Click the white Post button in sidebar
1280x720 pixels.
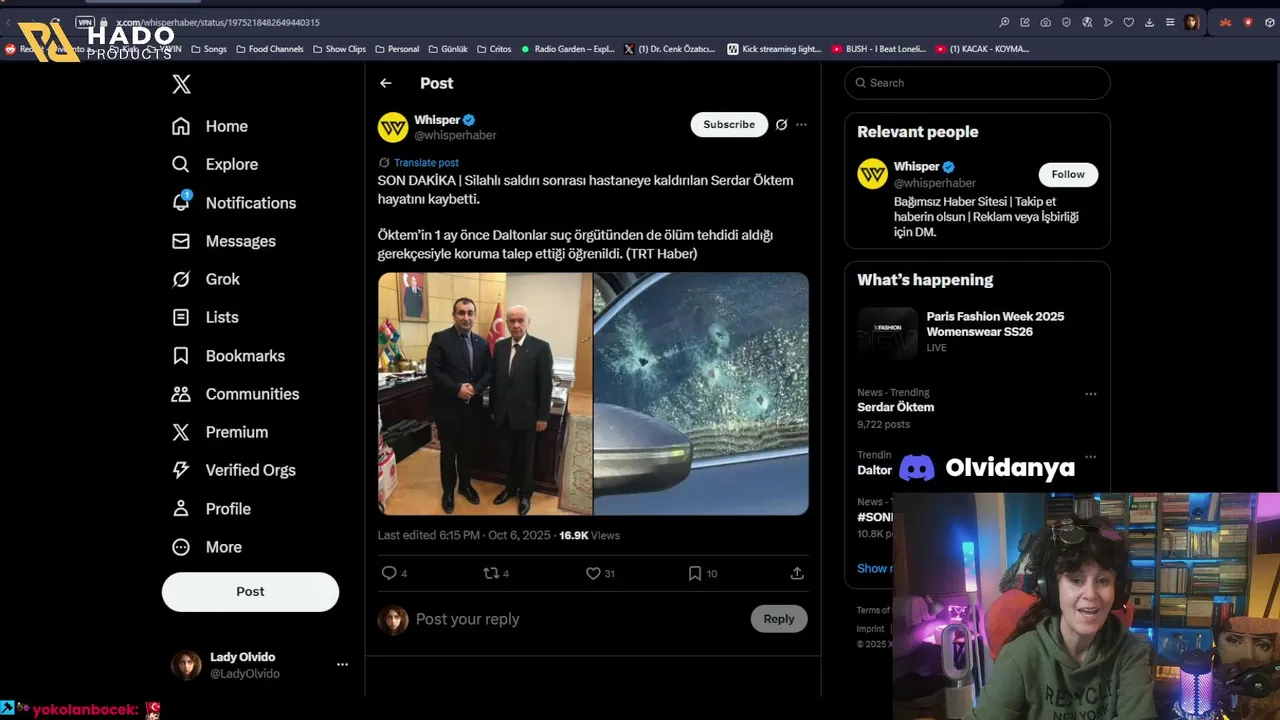pos(250,592)
